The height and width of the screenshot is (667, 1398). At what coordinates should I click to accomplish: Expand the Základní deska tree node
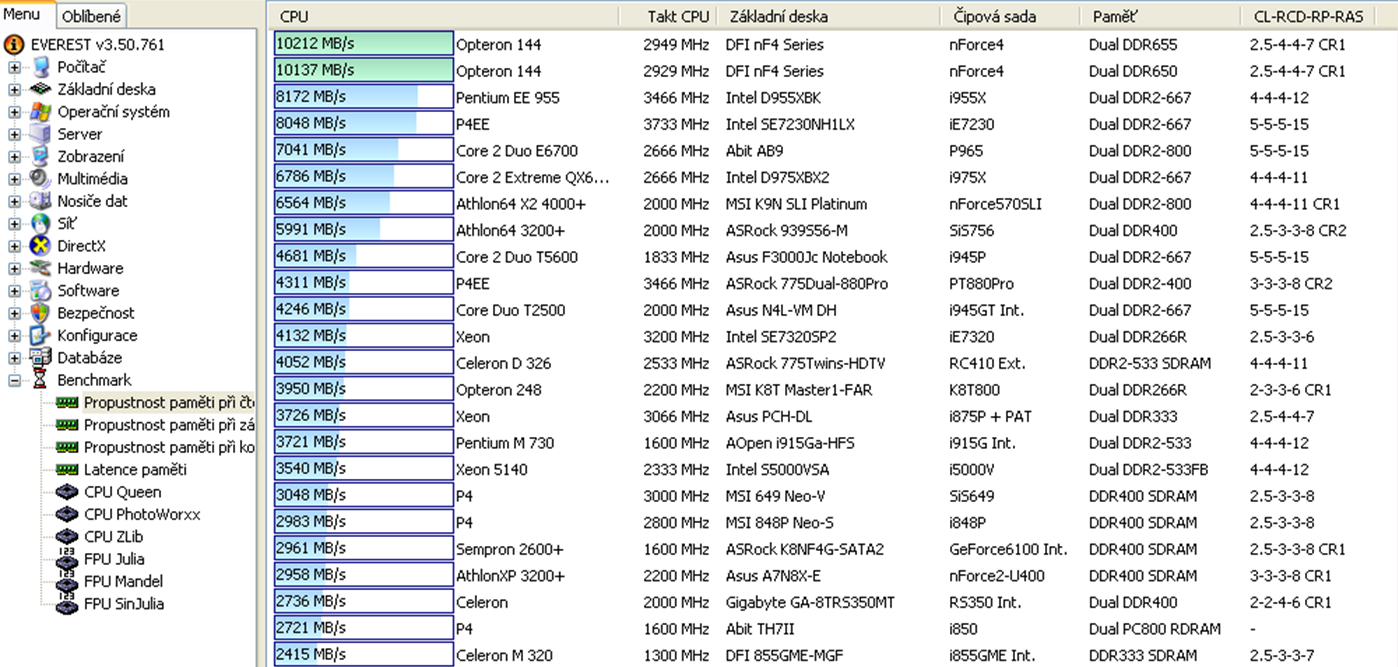click(15, 90)
